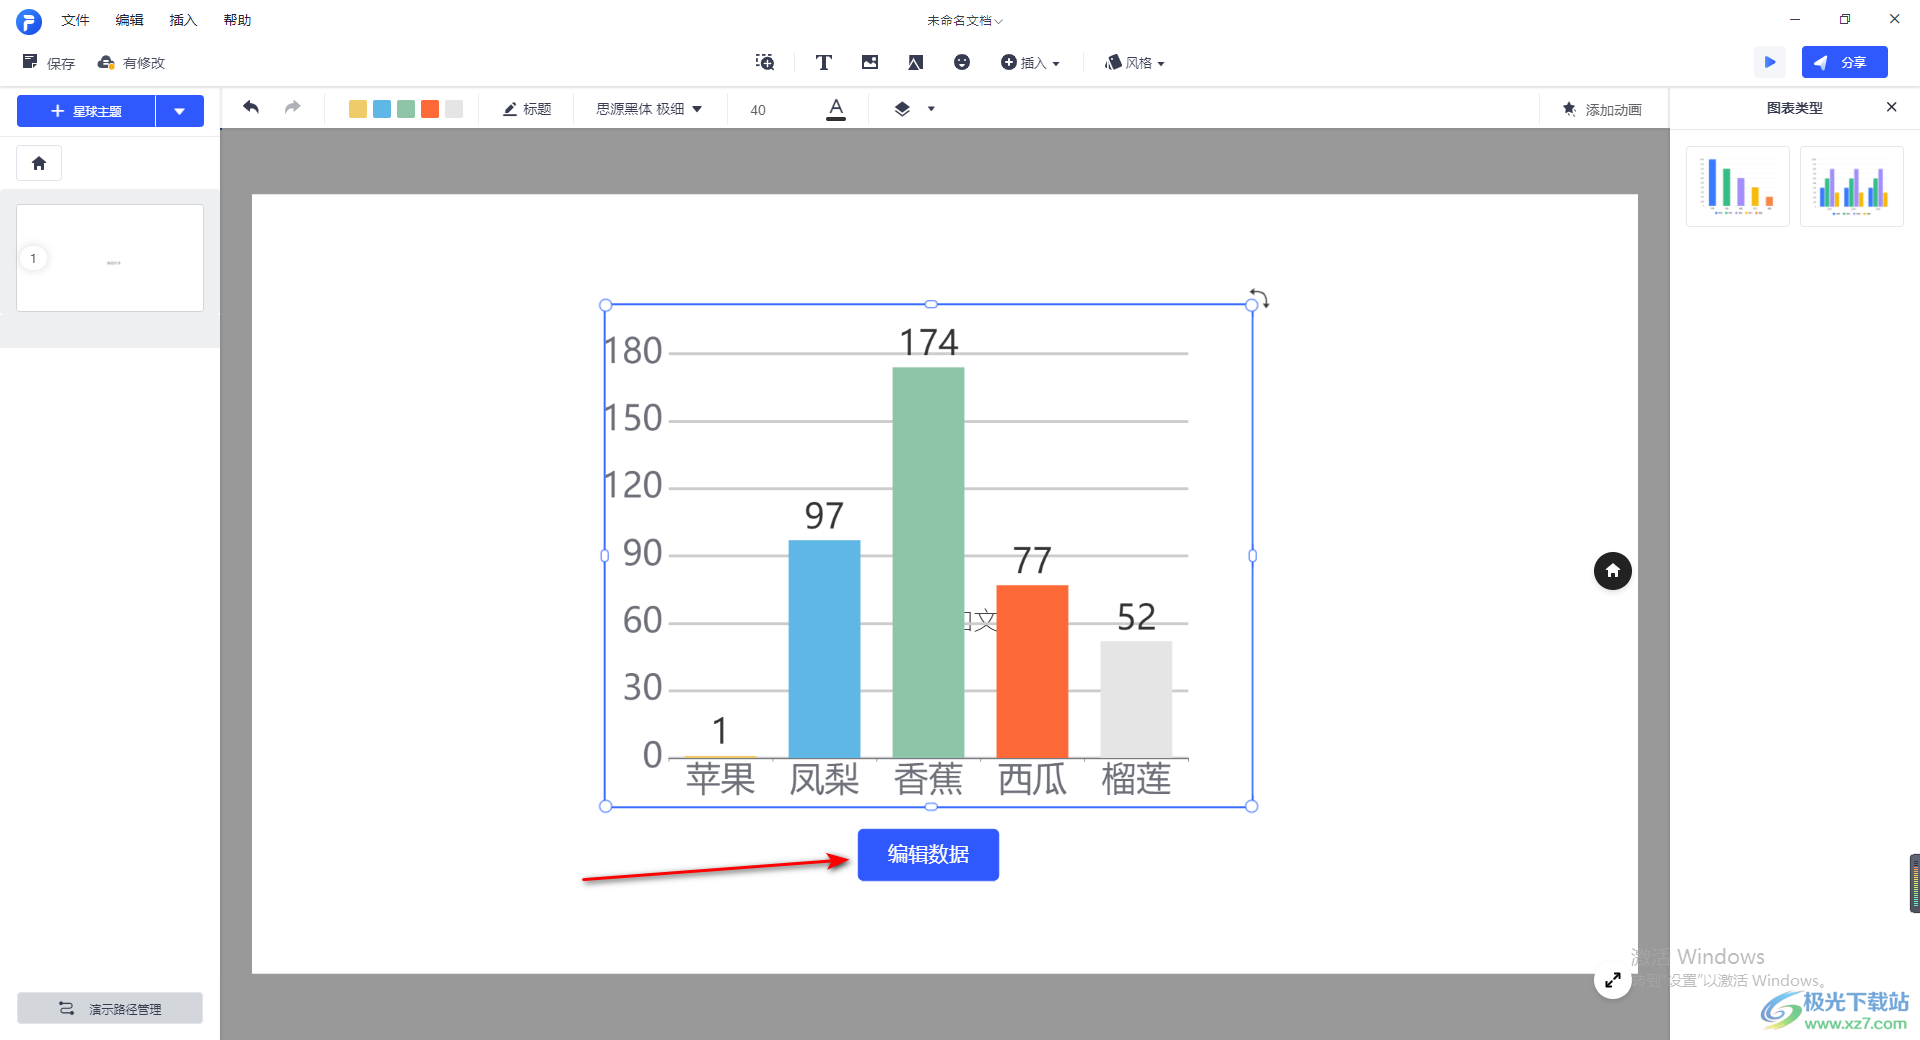The width and height of the screenshot is (1920, 1040).
Task: Select the orange 西瓜 bar
Action: click(1032, 671)
